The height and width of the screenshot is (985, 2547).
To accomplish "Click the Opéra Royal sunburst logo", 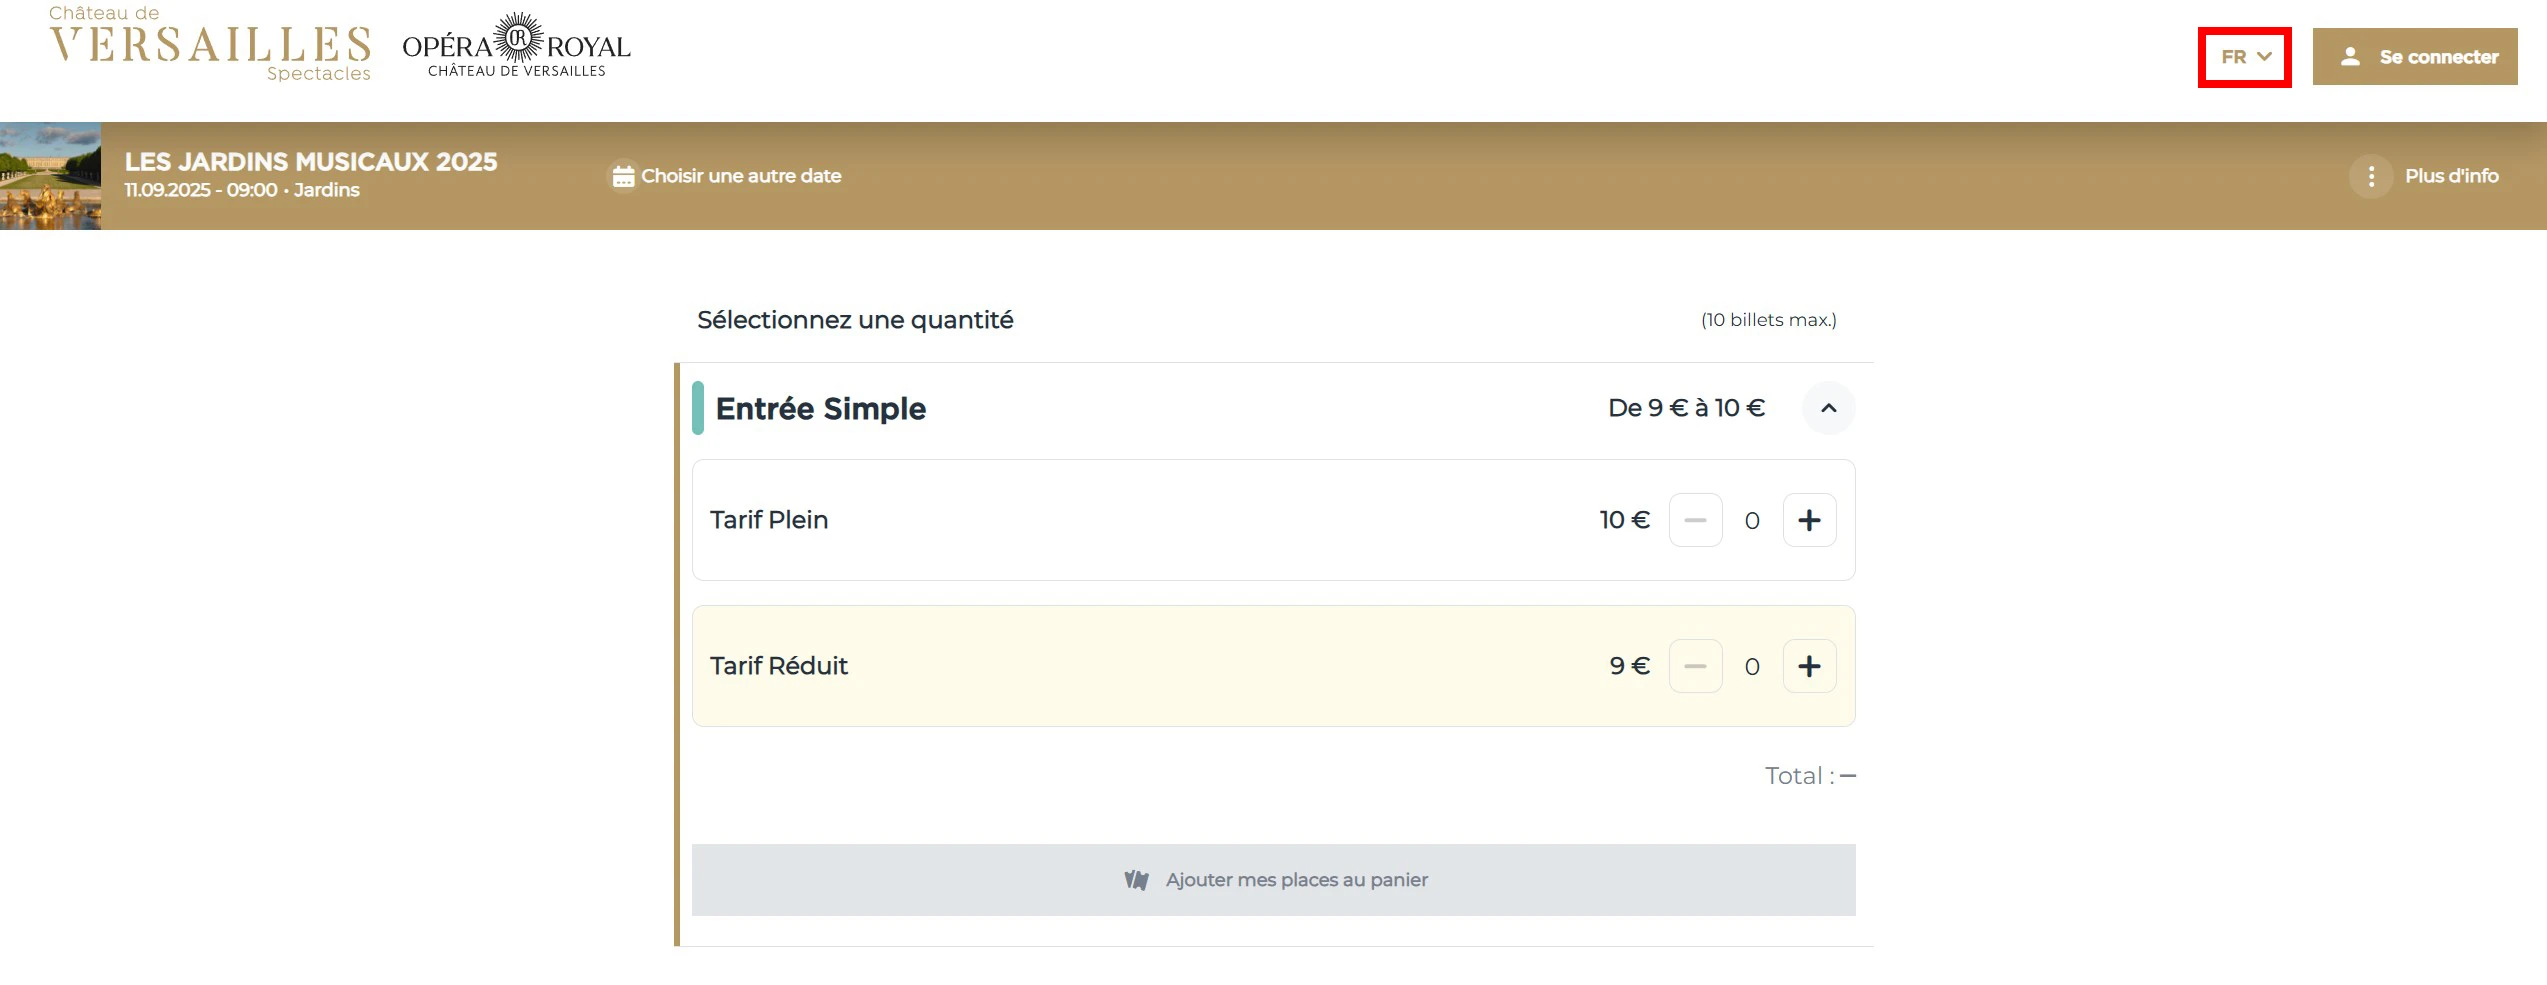I will 517,40.
